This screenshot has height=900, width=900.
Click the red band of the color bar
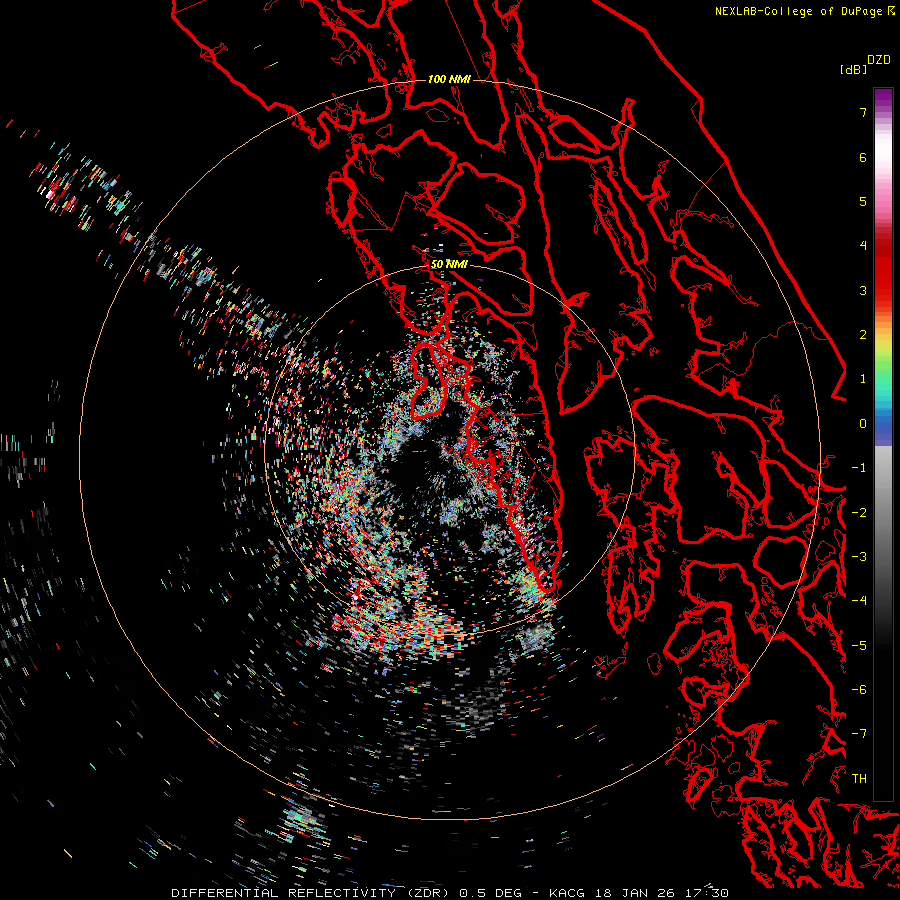click(883, 276)
